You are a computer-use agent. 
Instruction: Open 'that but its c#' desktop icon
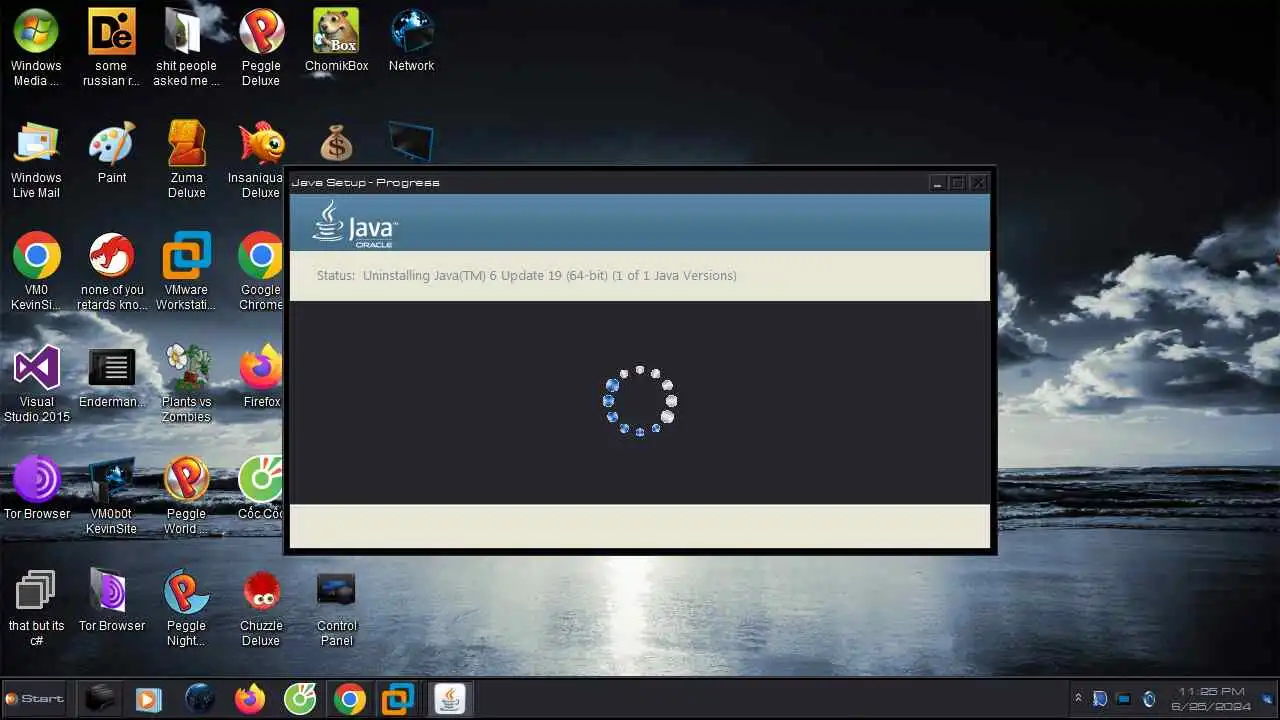click(x=36, y=608)
